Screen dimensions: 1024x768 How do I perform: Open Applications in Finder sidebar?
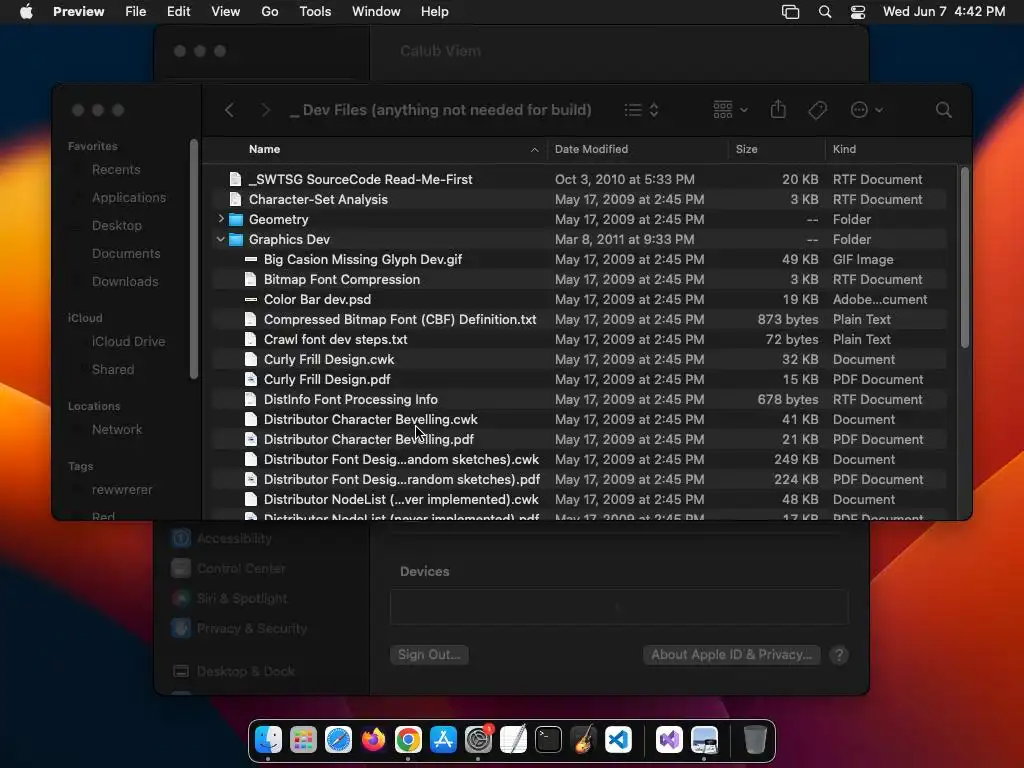(129, 197)
